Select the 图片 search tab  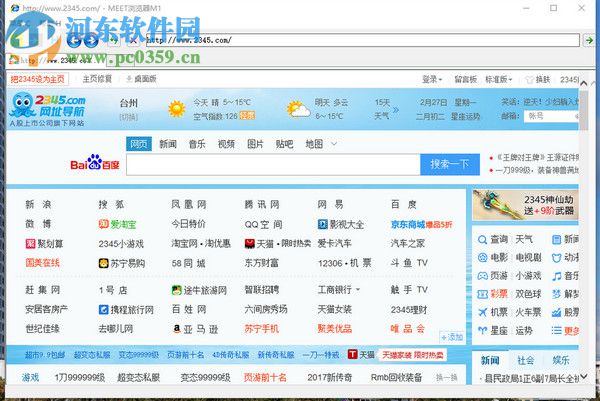(x=255, y=144)
